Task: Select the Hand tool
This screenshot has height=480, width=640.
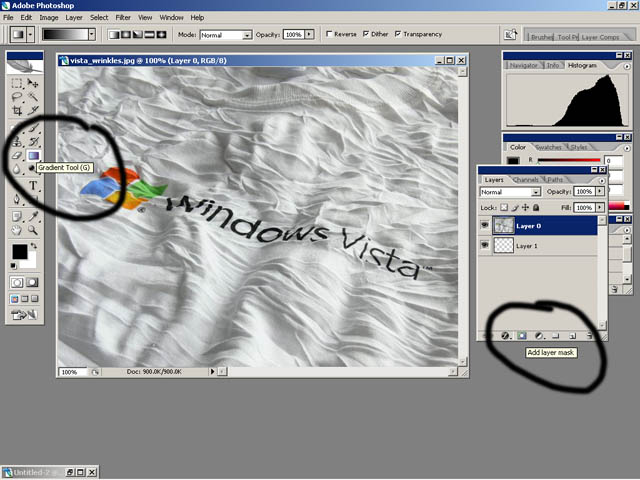Action: tap(18, 229)
